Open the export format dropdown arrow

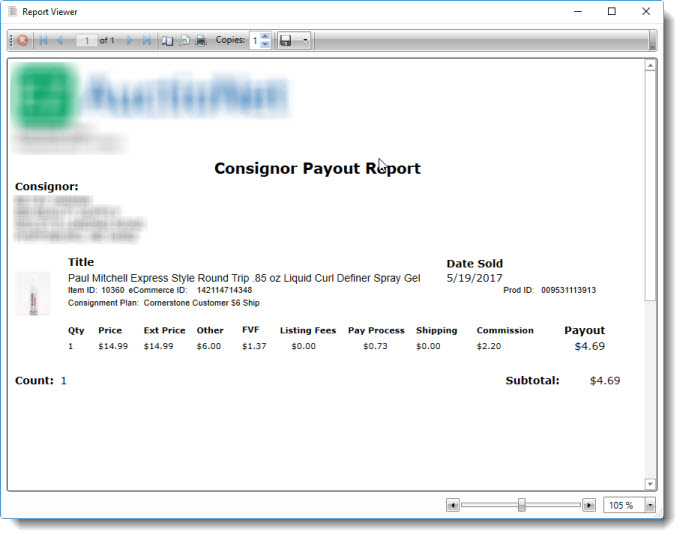click(305, 41)
